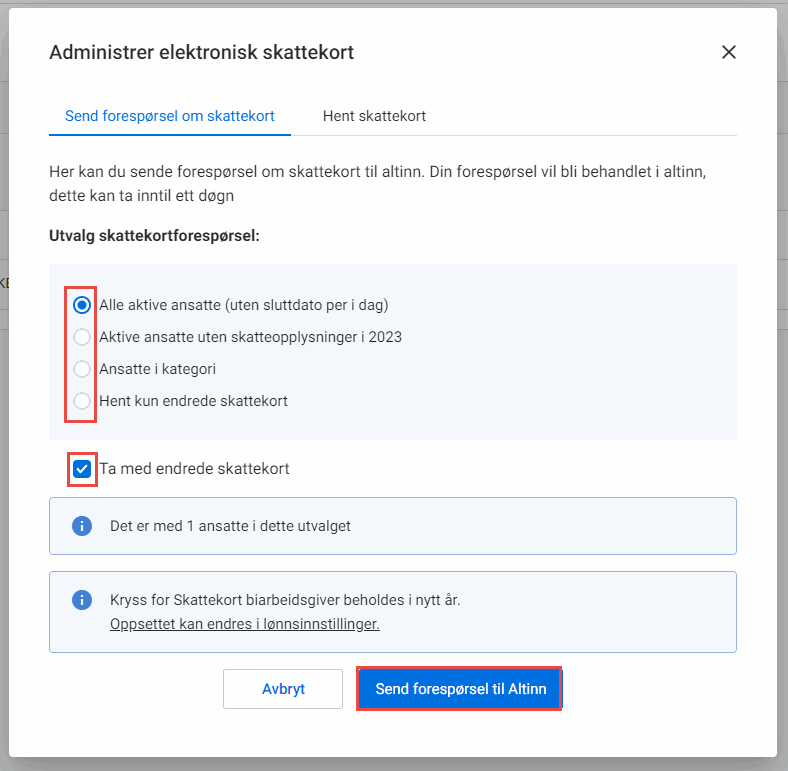The image size is (788, 771).
Task: Click the "Ta med endrede skattekort" label text
Action: [194, 468]
